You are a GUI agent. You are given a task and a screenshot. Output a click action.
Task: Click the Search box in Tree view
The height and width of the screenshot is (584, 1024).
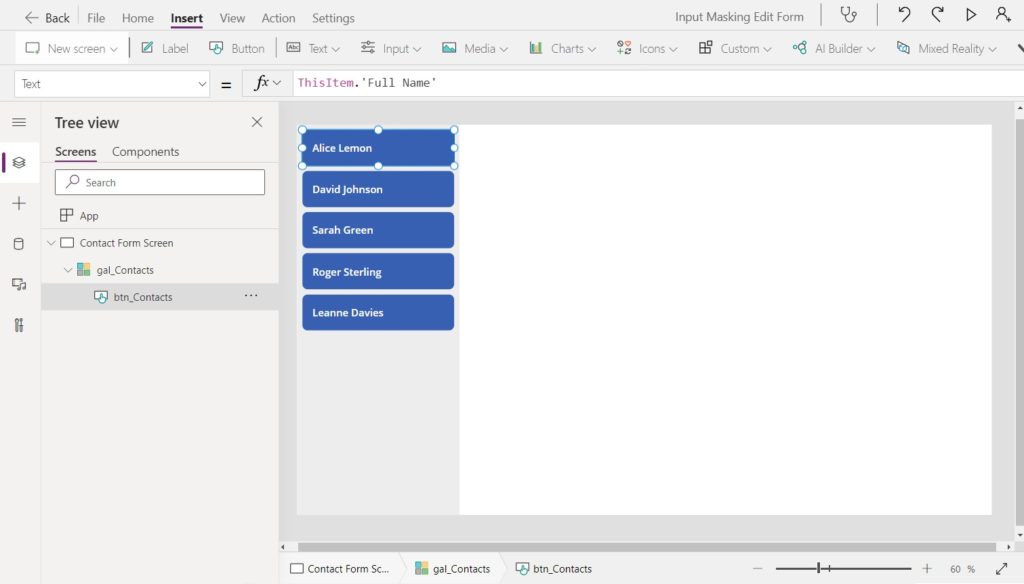coord(159,182)
